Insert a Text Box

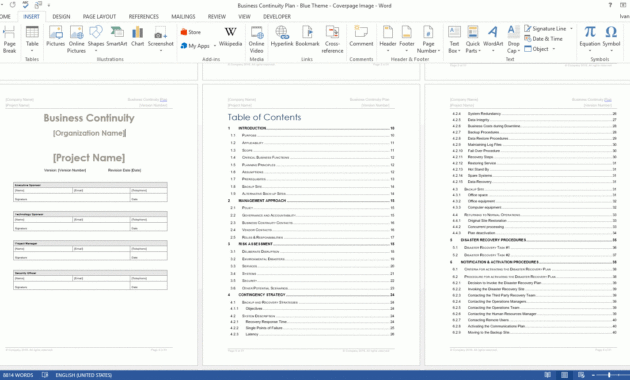(454, 39)
